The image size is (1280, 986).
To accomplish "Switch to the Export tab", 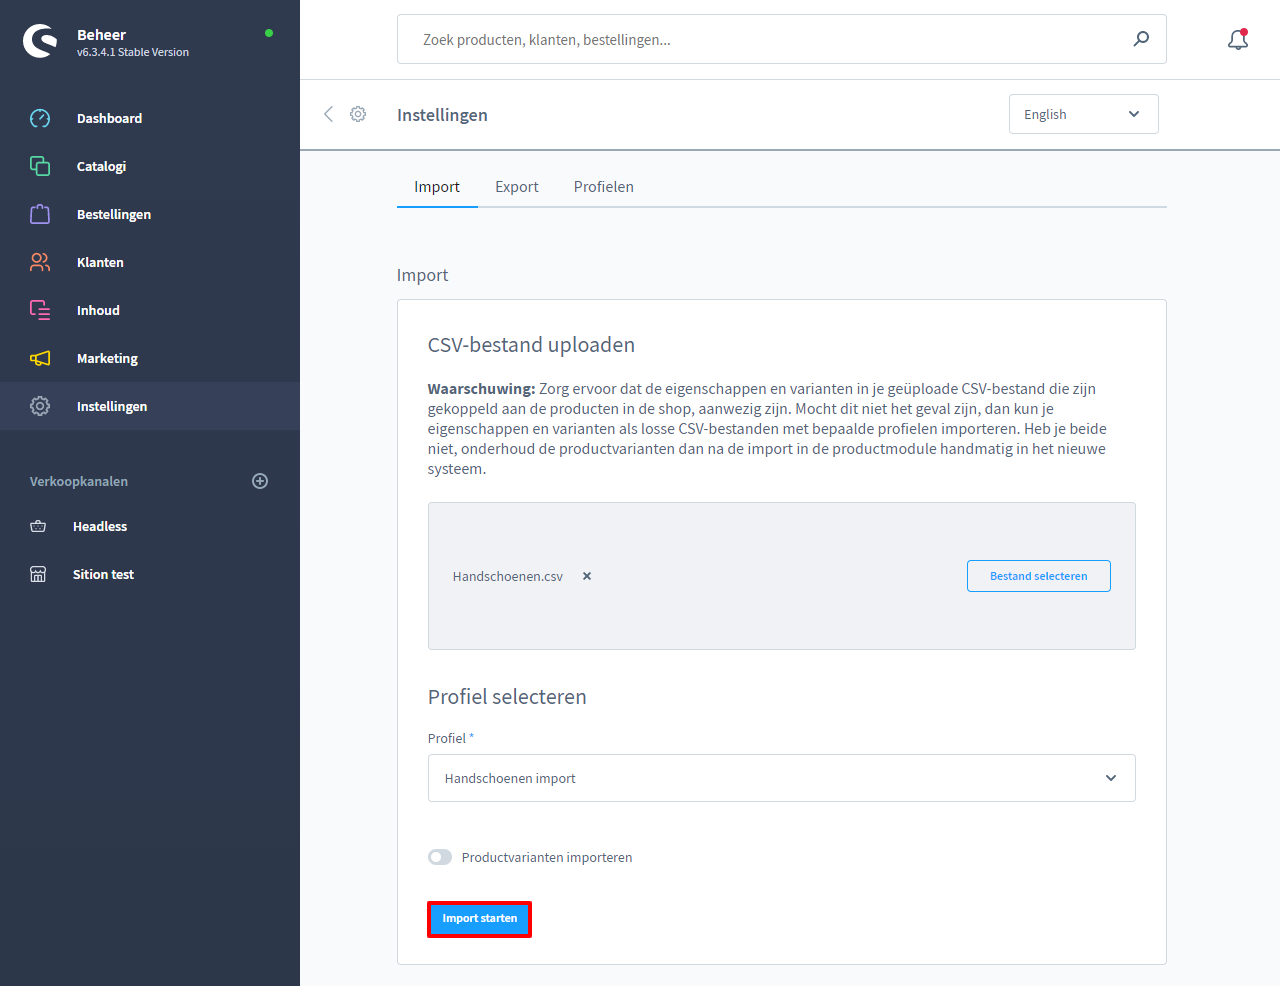I will [516, 187].
